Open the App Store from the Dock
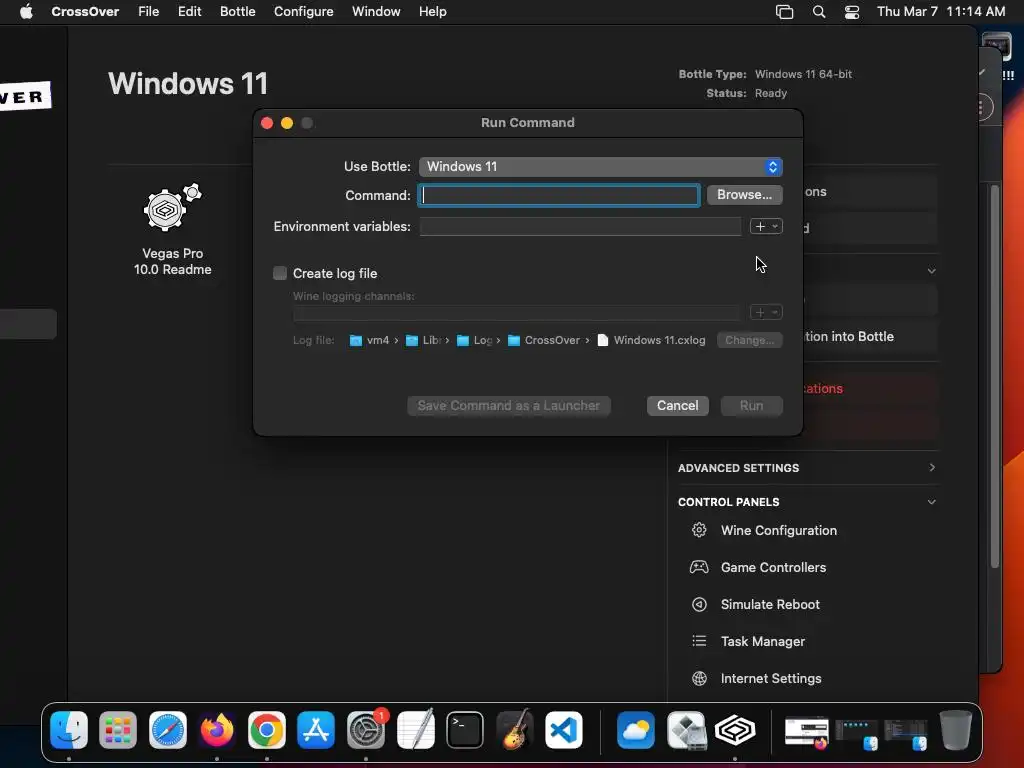Viewport: 1024px width, 768px height. point(316,729)
